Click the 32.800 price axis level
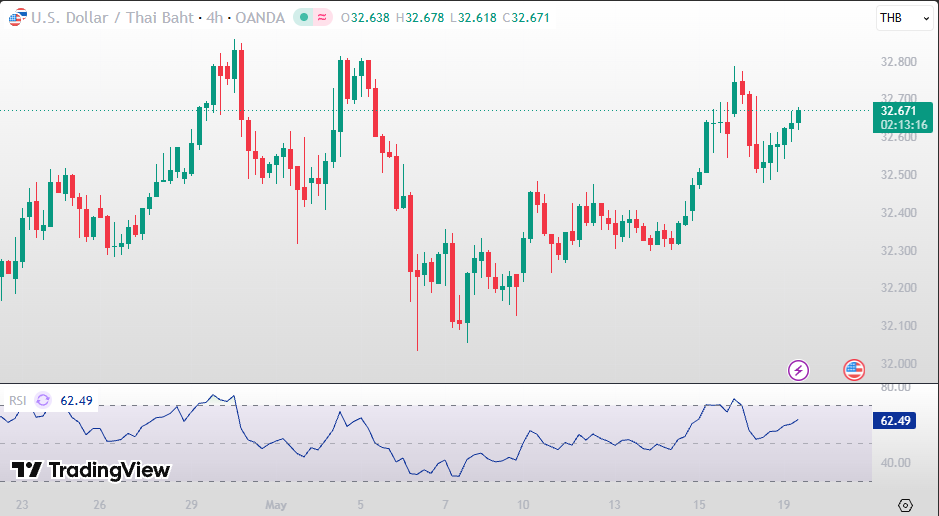Image resolution: width=939 pixels, height=516 pixels. 899,62
